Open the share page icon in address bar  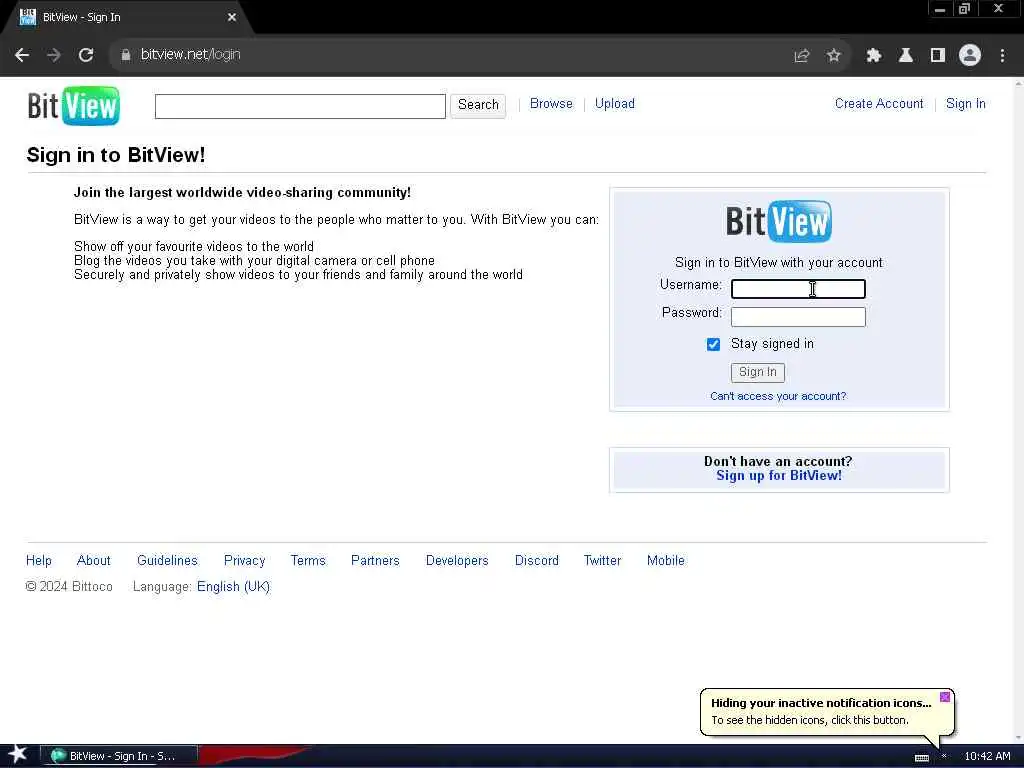point(801,56)
